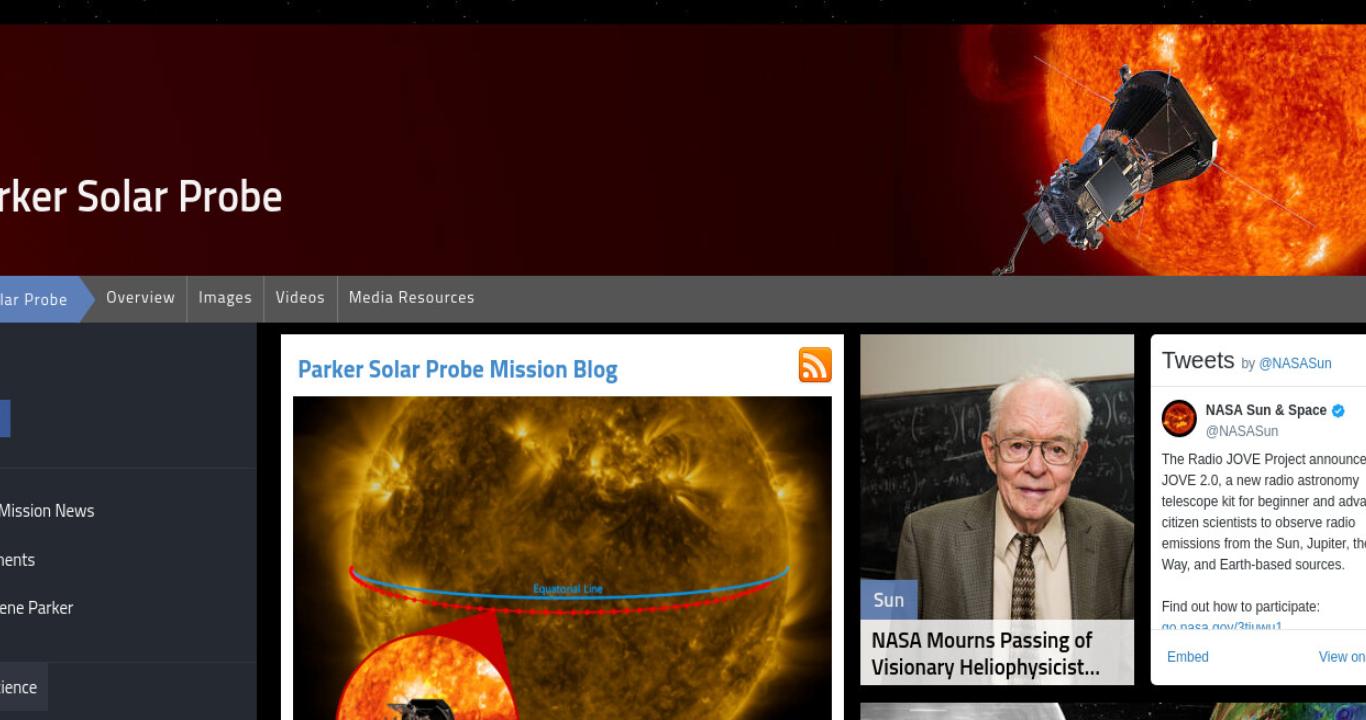Open the Overview tab
Viewport: 1366px width, 720px height.
point(140,298)
